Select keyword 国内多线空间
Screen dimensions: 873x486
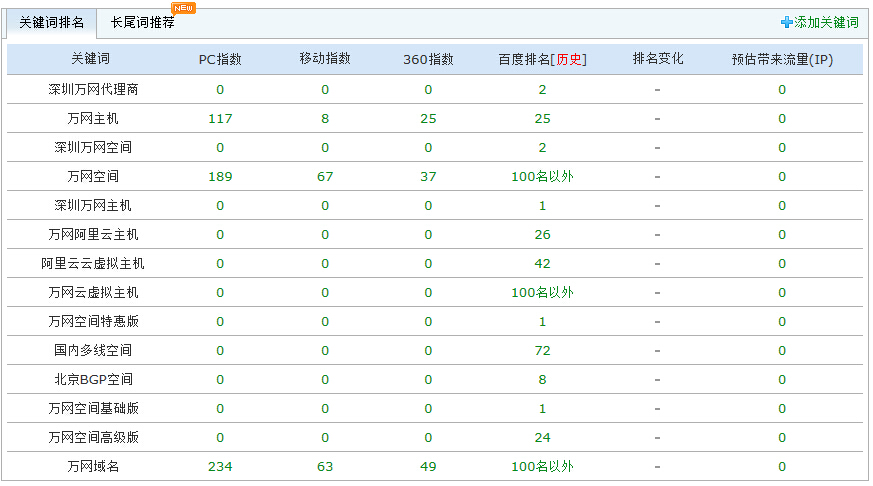[x=93, y=350]
